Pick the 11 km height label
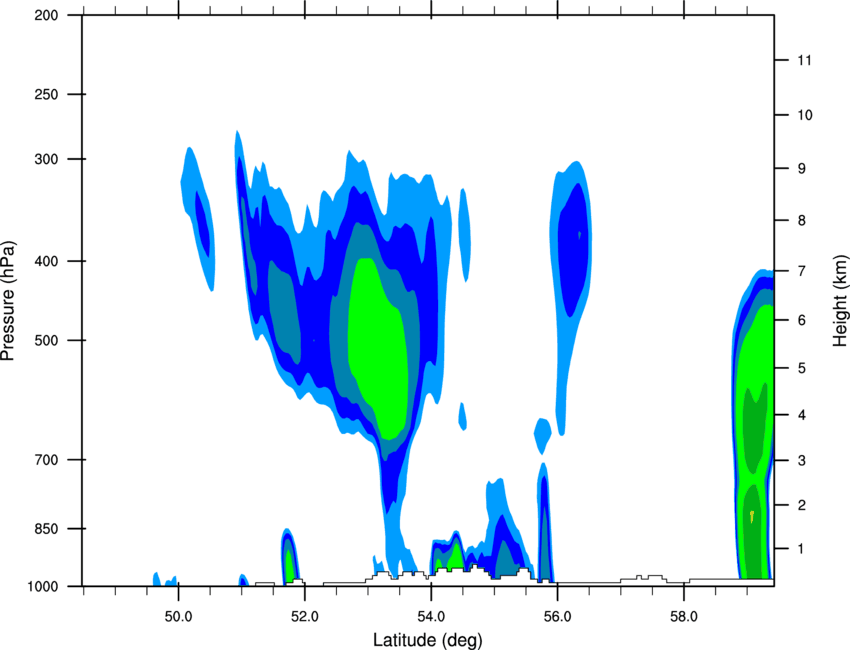Screen dimensions: 850x650 click(x=805, y=60)
